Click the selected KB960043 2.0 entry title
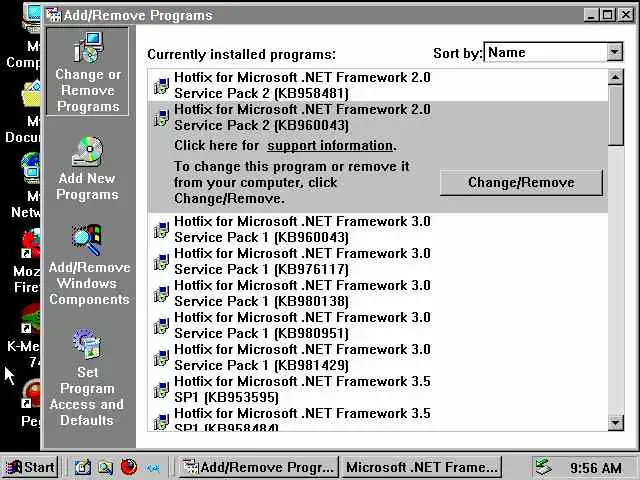The image size is (640, 480). click(302, 118)
